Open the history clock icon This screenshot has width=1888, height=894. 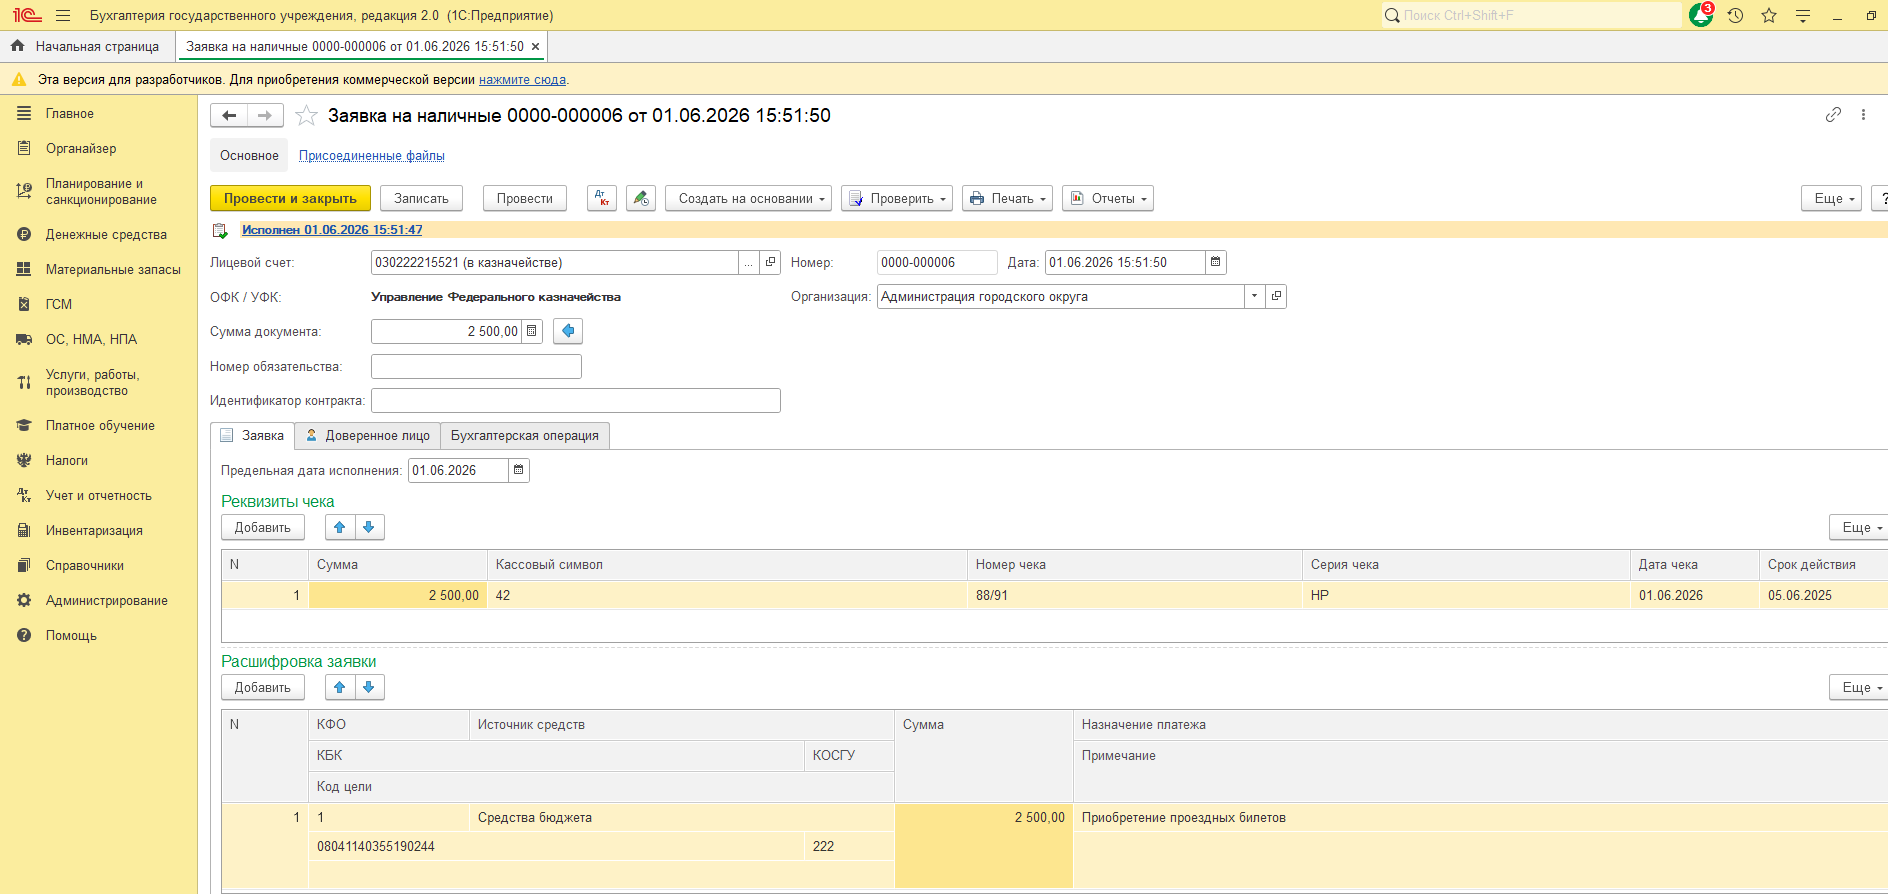coord(1735,15)
